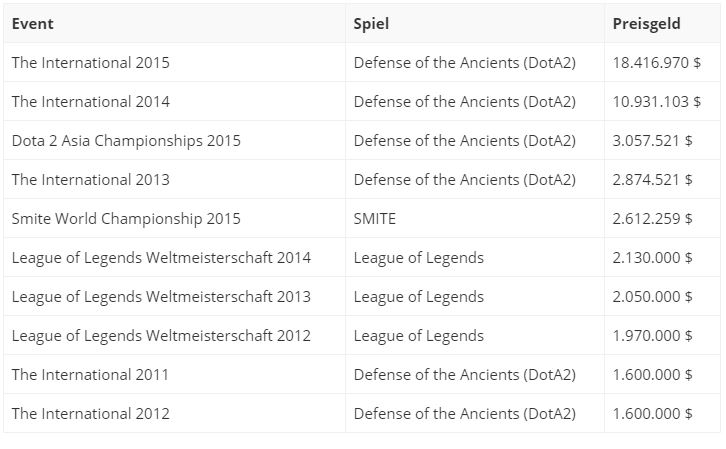Viewport: 726px width, 449px height.
Task: Click Smite World Championship 2015 cell
Action: pos(126,218)
